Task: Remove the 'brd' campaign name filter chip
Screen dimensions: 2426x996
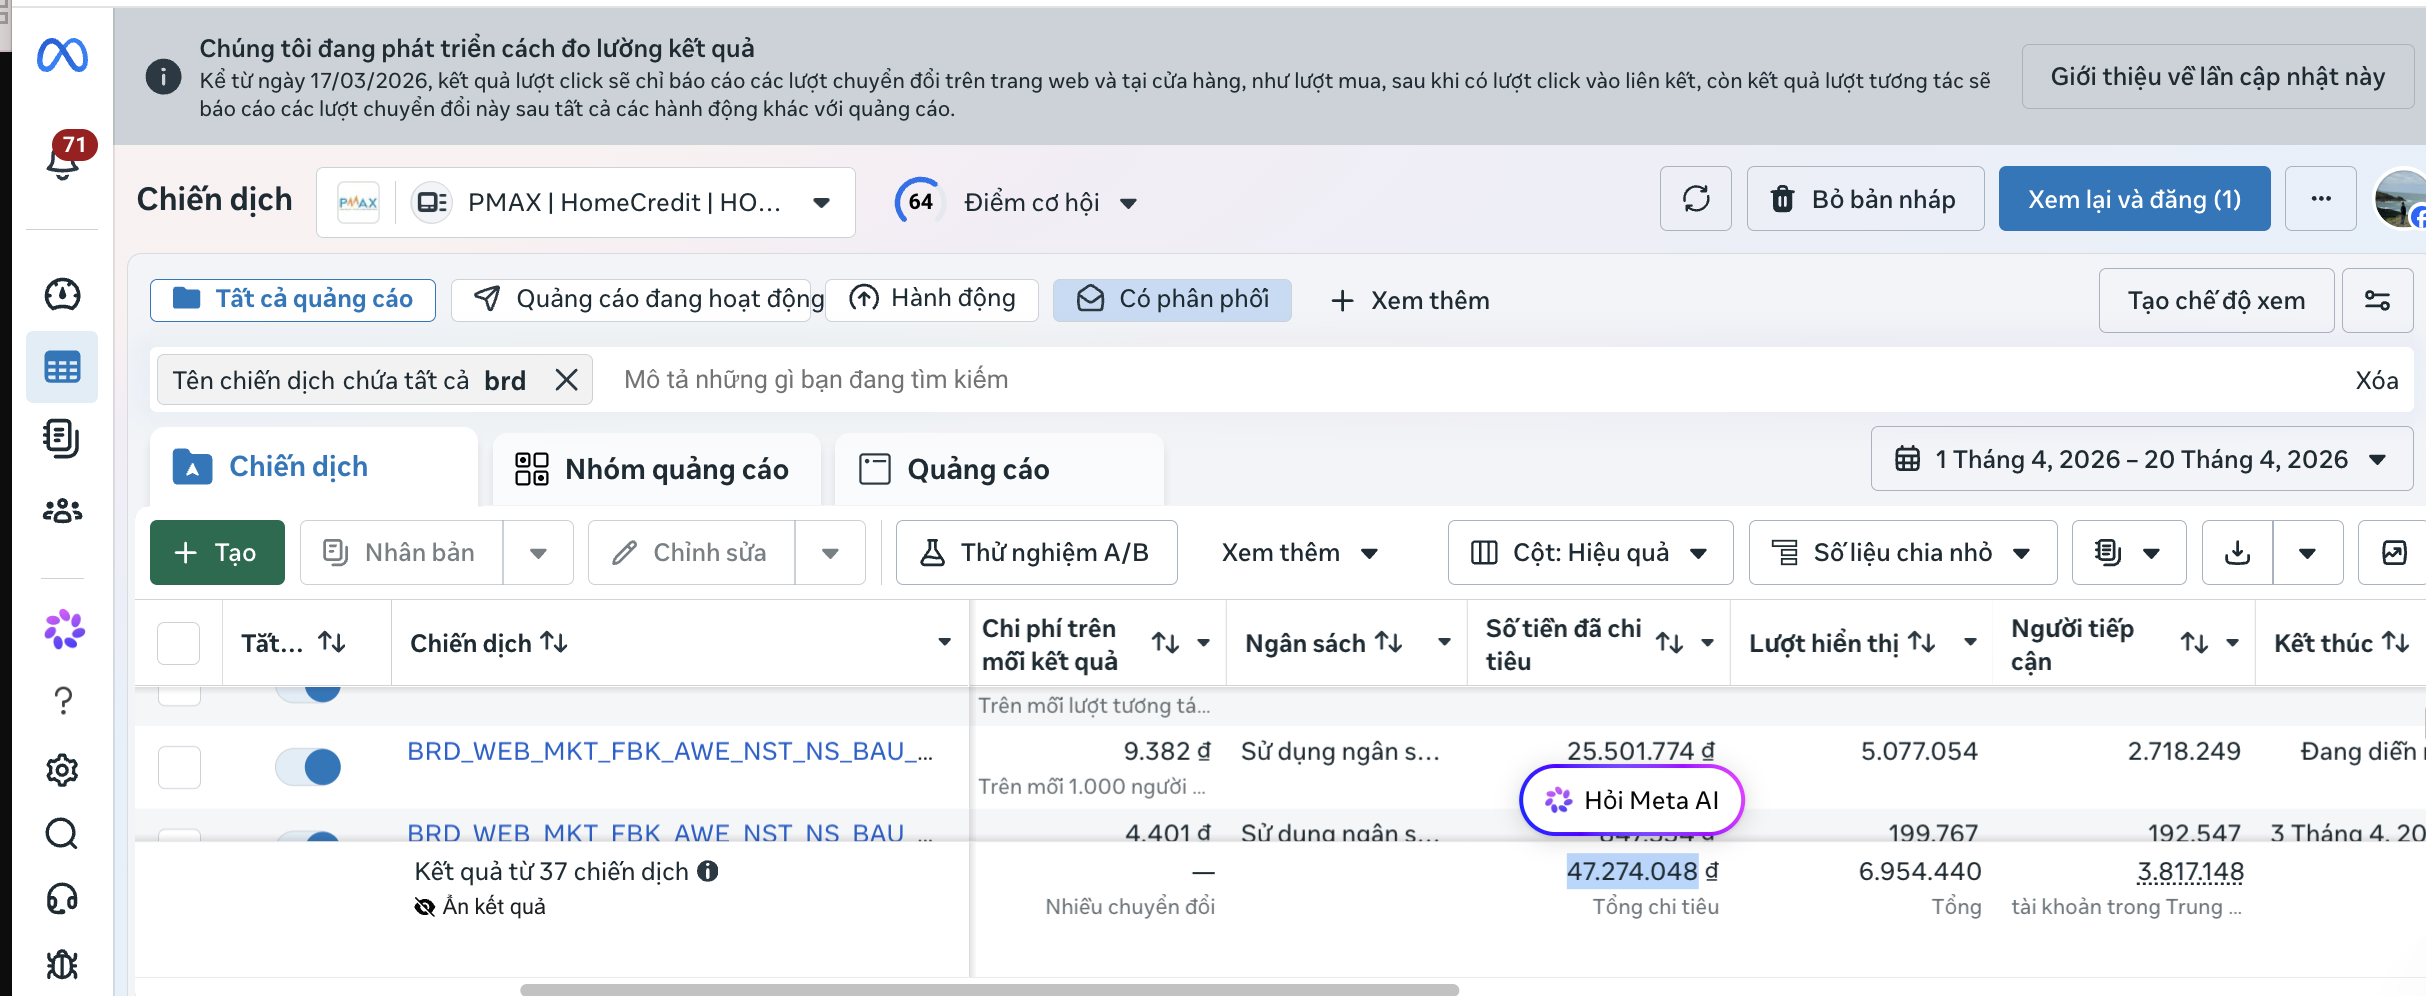Action: coord(566,380)
